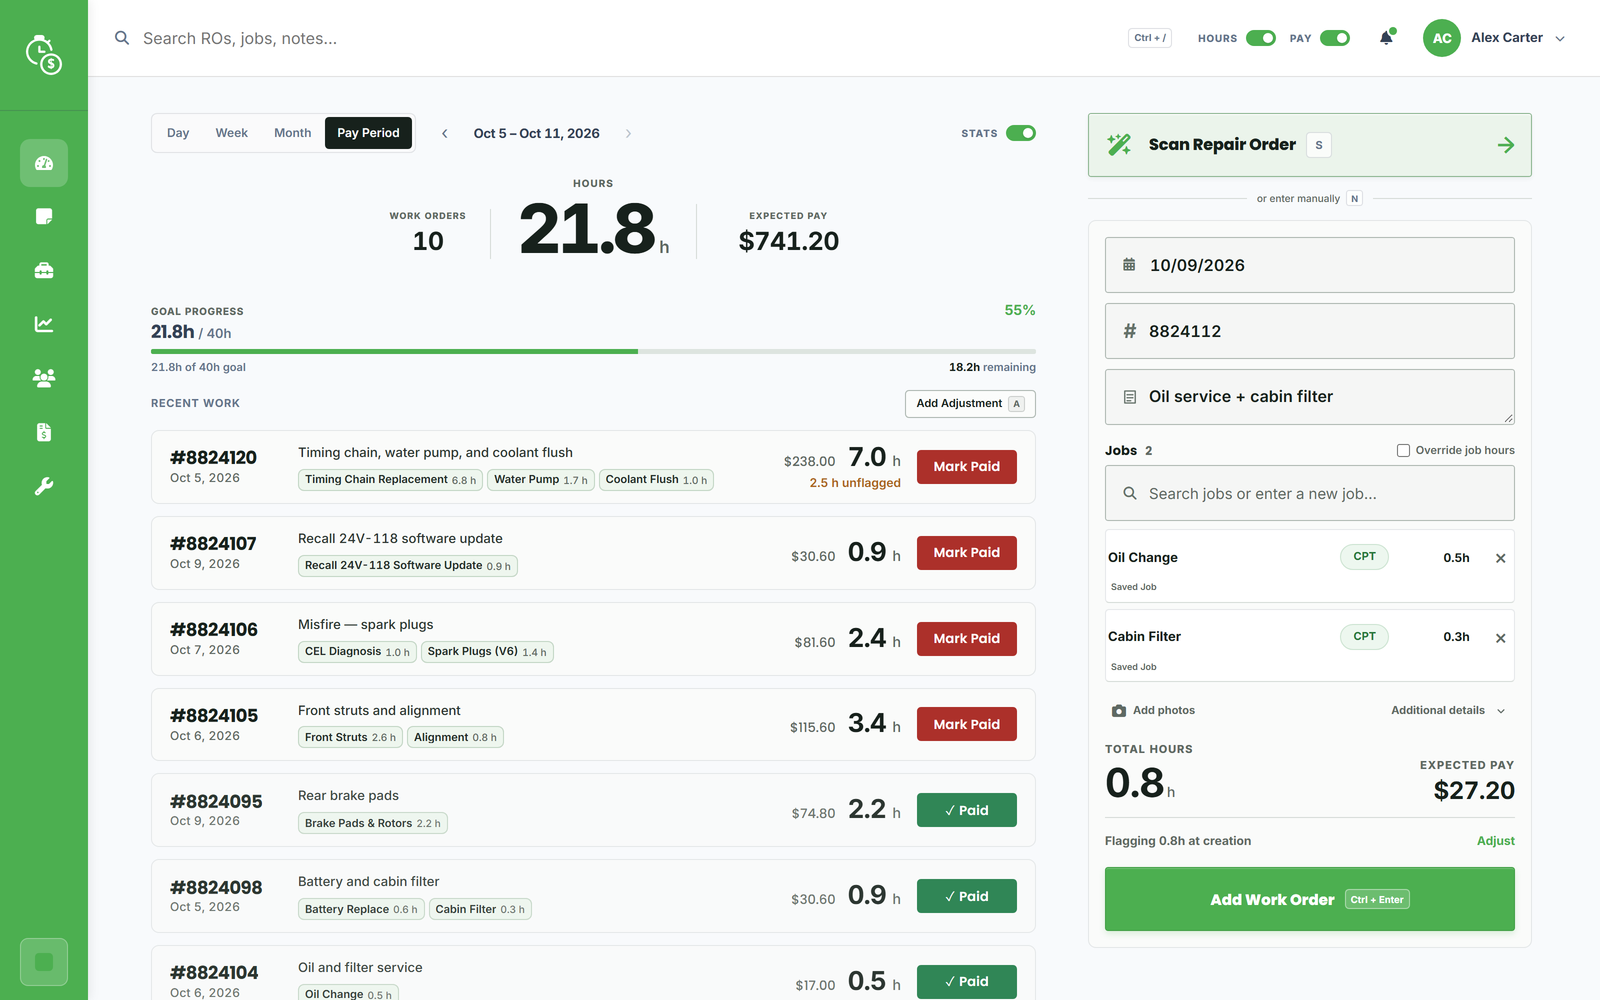Image resolution: width=1600 pixels, height=1000 pixels.
Task: Click the Search jobs input field
Action: 1310,494
